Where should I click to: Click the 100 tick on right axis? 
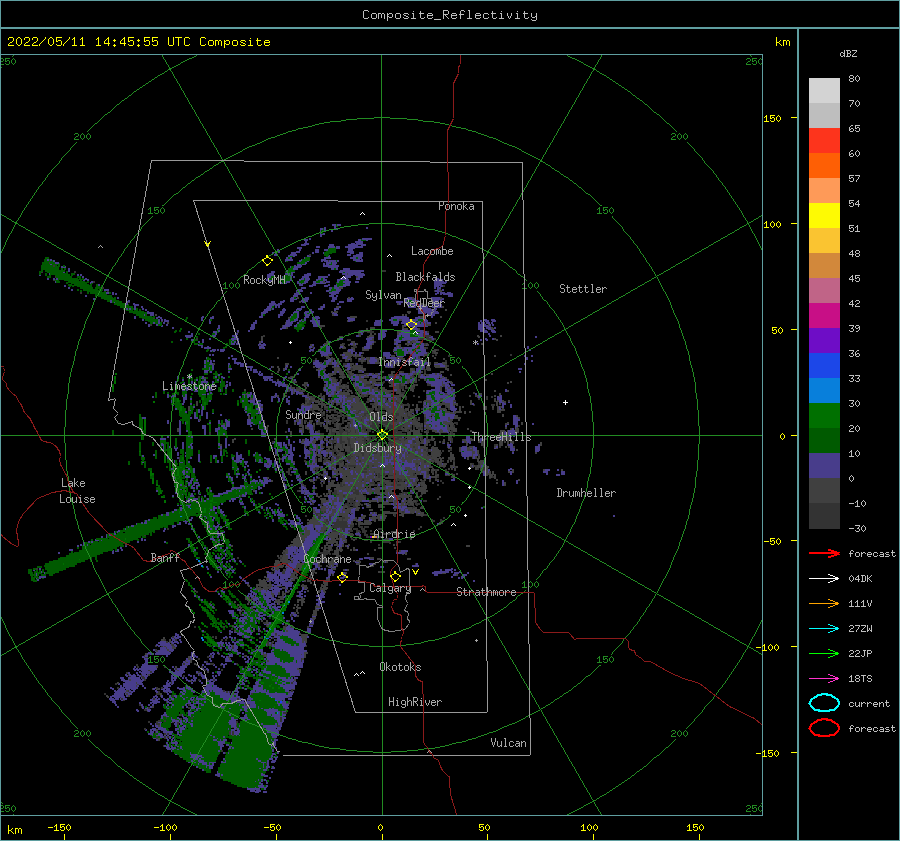point(772,224)
